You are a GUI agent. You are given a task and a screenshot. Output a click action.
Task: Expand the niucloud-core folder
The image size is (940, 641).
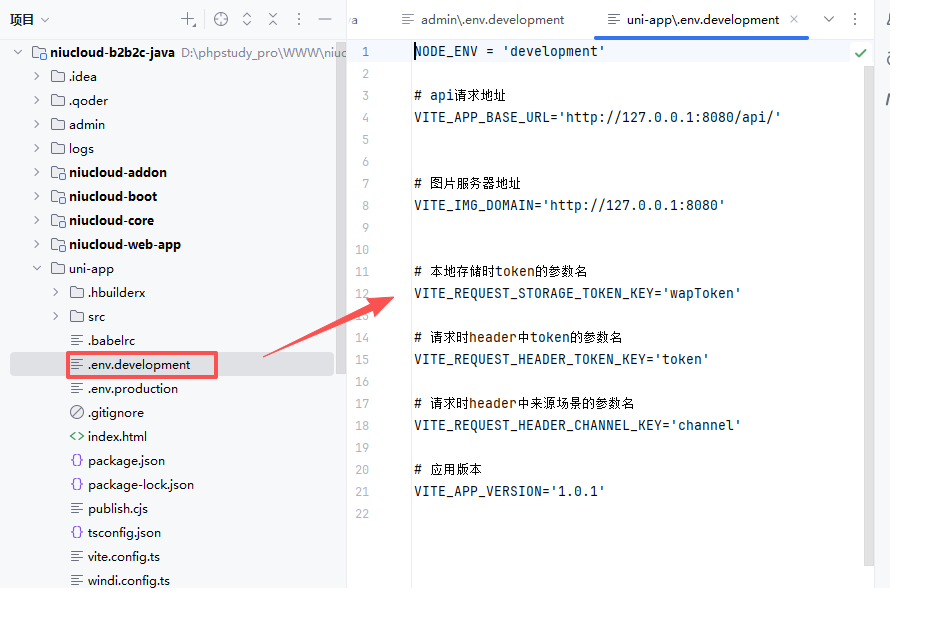pos(37,220)
